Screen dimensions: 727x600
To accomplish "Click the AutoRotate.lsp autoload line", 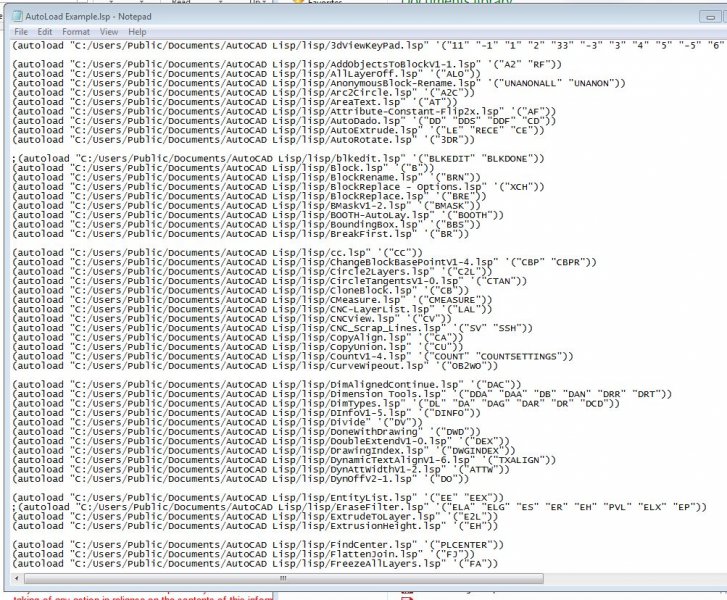I will tap(243, 140).
